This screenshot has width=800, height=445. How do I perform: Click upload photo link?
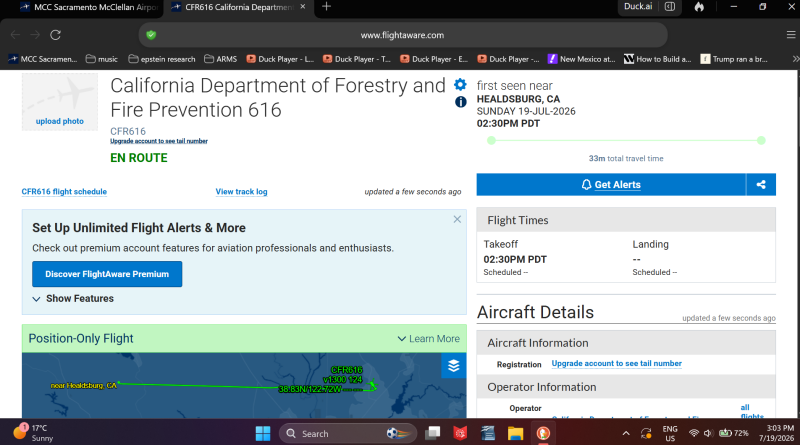(x=60, y=121)
